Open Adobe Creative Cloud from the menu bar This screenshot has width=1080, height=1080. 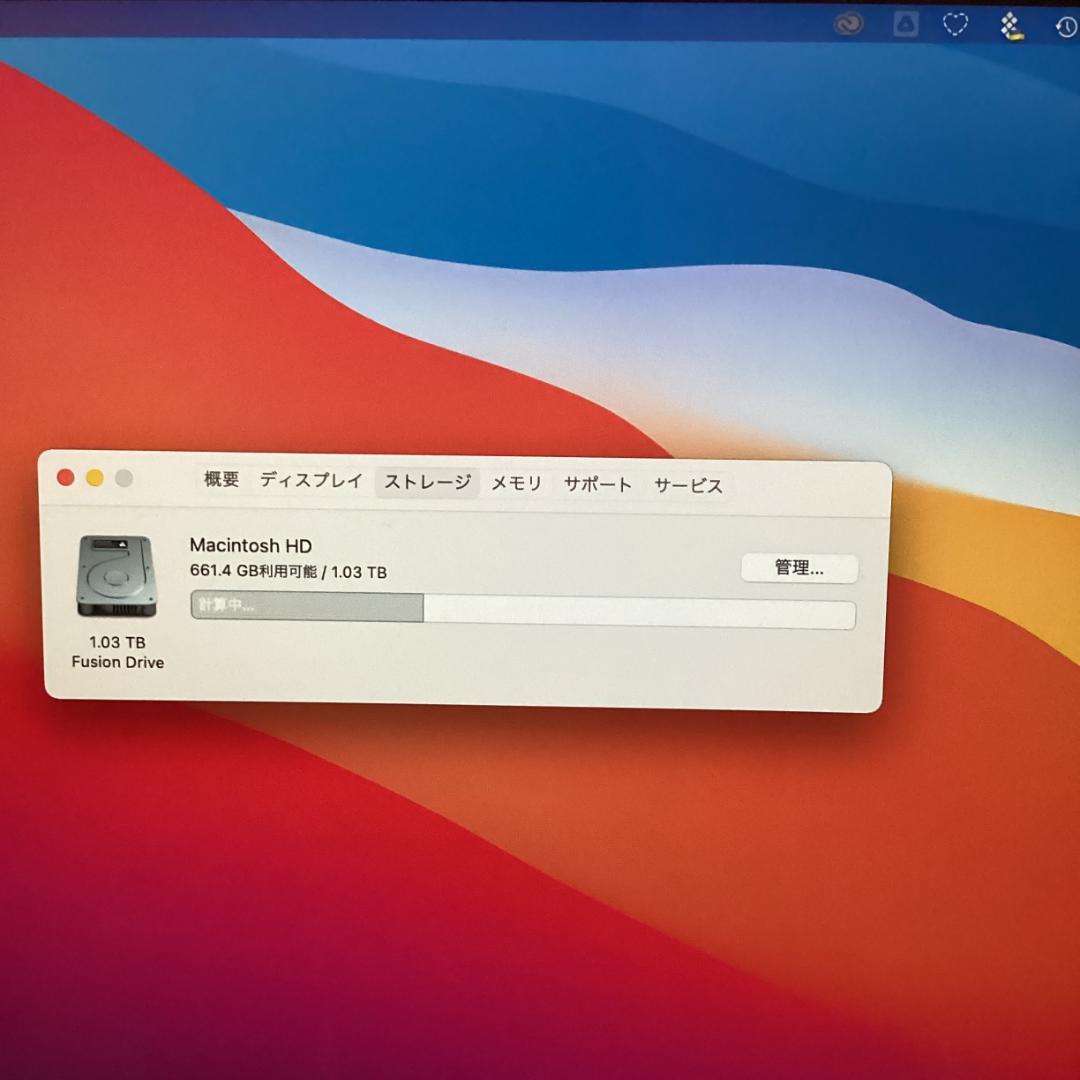pyautogui.click(x=849, y=24)
